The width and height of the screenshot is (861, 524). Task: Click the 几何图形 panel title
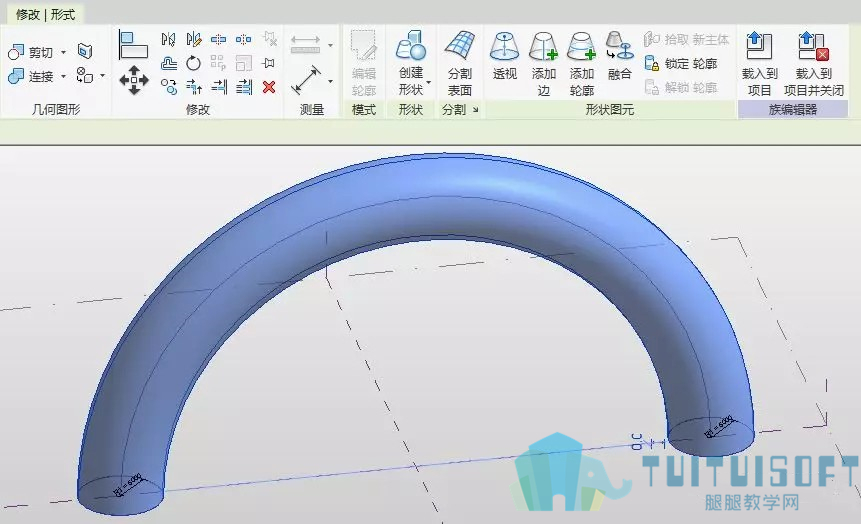click(56, 110)
